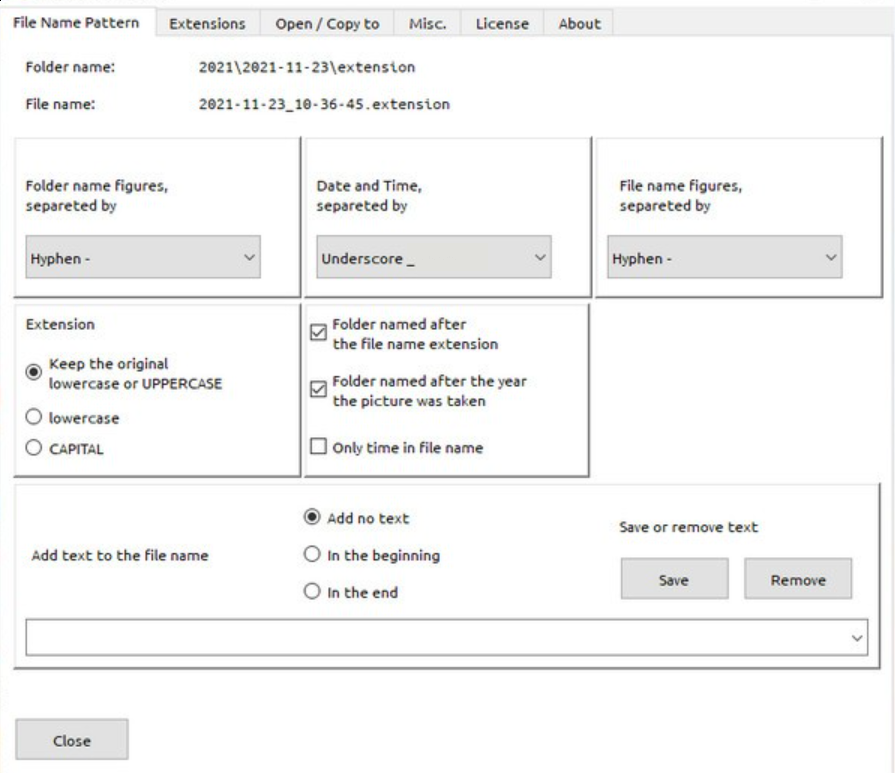Select In the end text option
This screenshot has width=895, height=773.
pos(312,591)
